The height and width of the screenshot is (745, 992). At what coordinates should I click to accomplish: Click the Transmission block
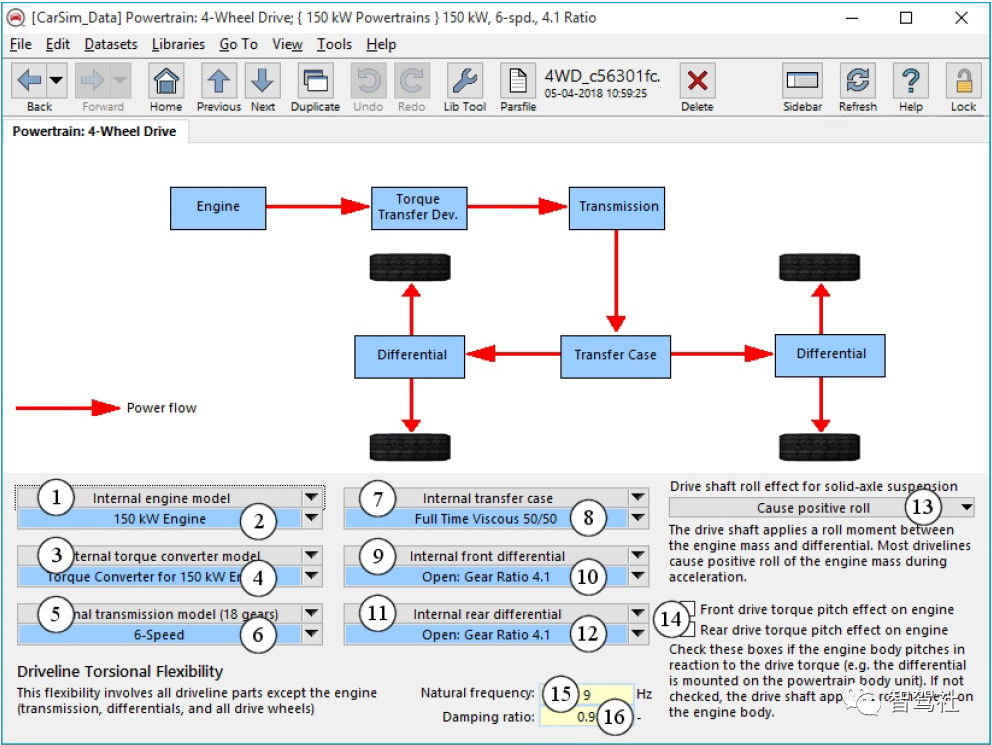tap(617, 208)
